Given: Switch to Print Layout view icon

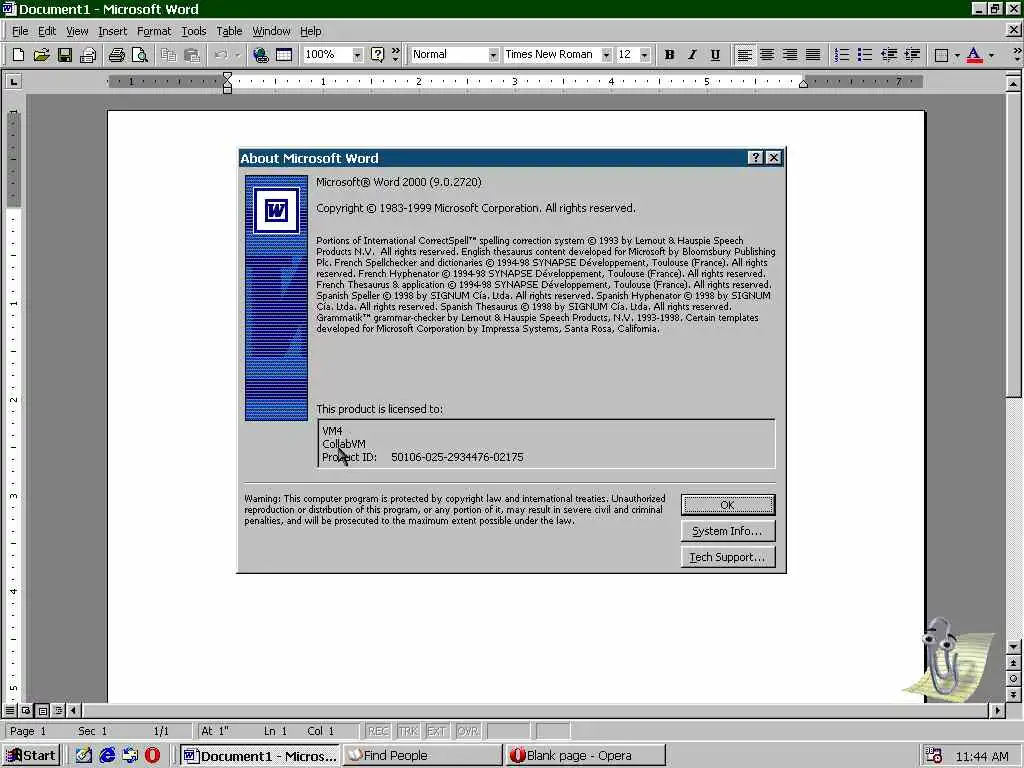Looking at the screenshot, I should click(42, 710).
